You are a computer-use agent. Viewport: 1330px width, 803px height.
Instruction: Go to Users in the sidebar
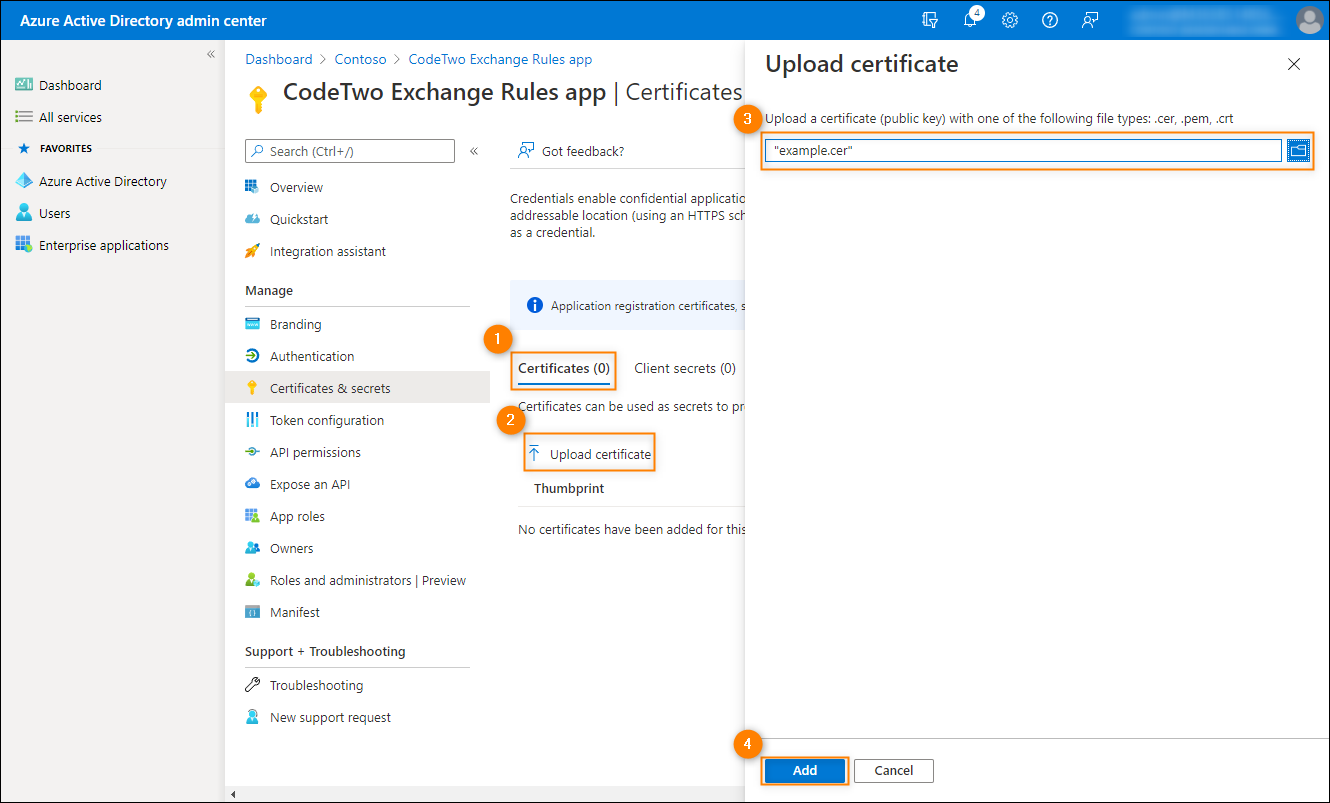point(55,213)
